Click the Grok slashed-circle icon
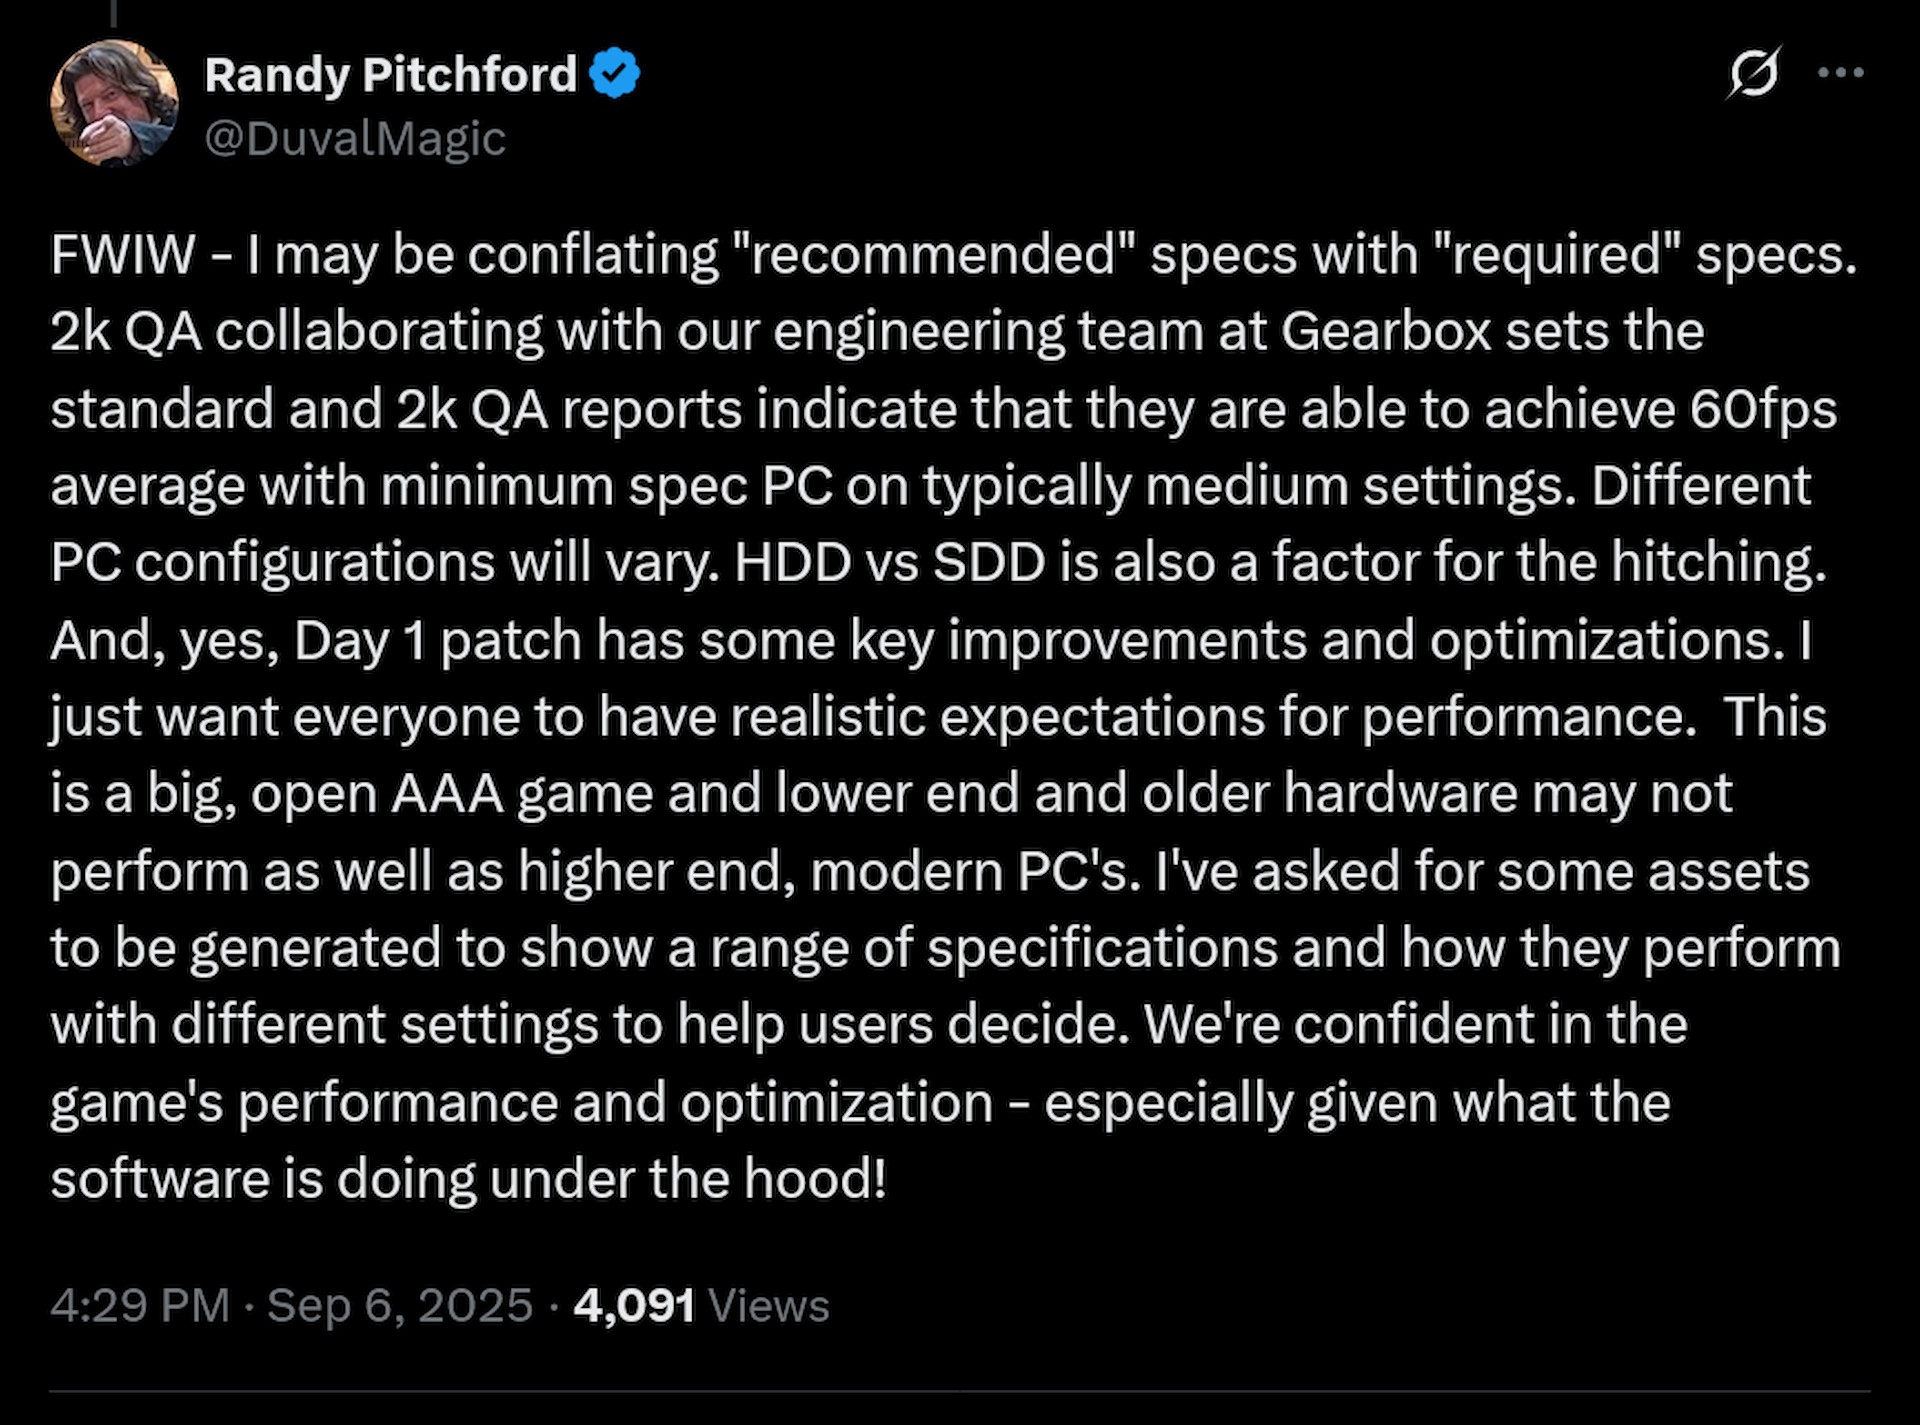Screen dimensions: 1920x1425 click(1753, 73)
